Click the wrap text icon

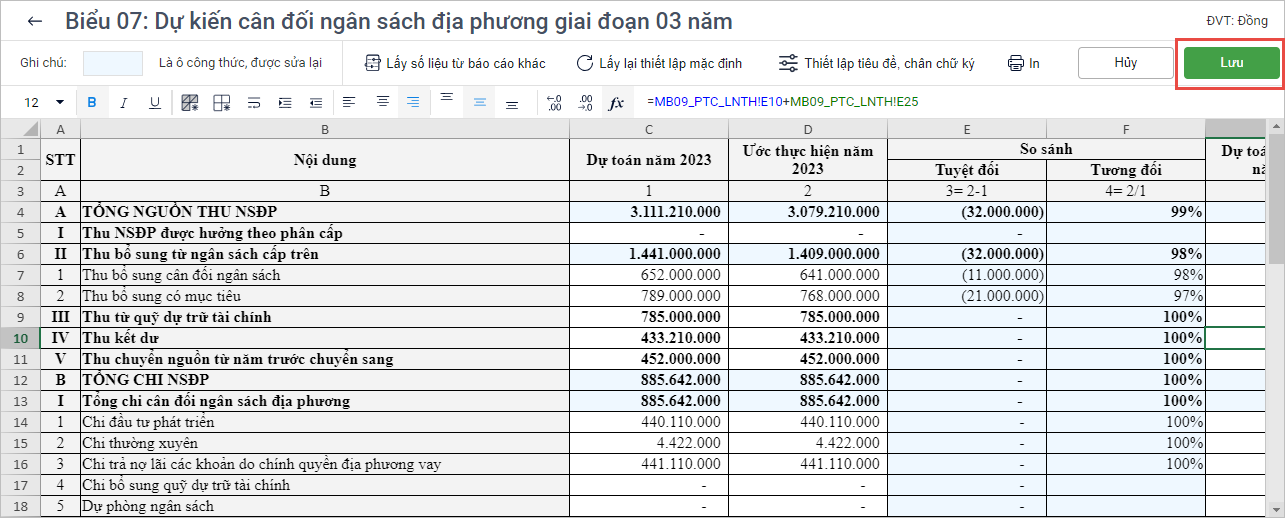254,102
